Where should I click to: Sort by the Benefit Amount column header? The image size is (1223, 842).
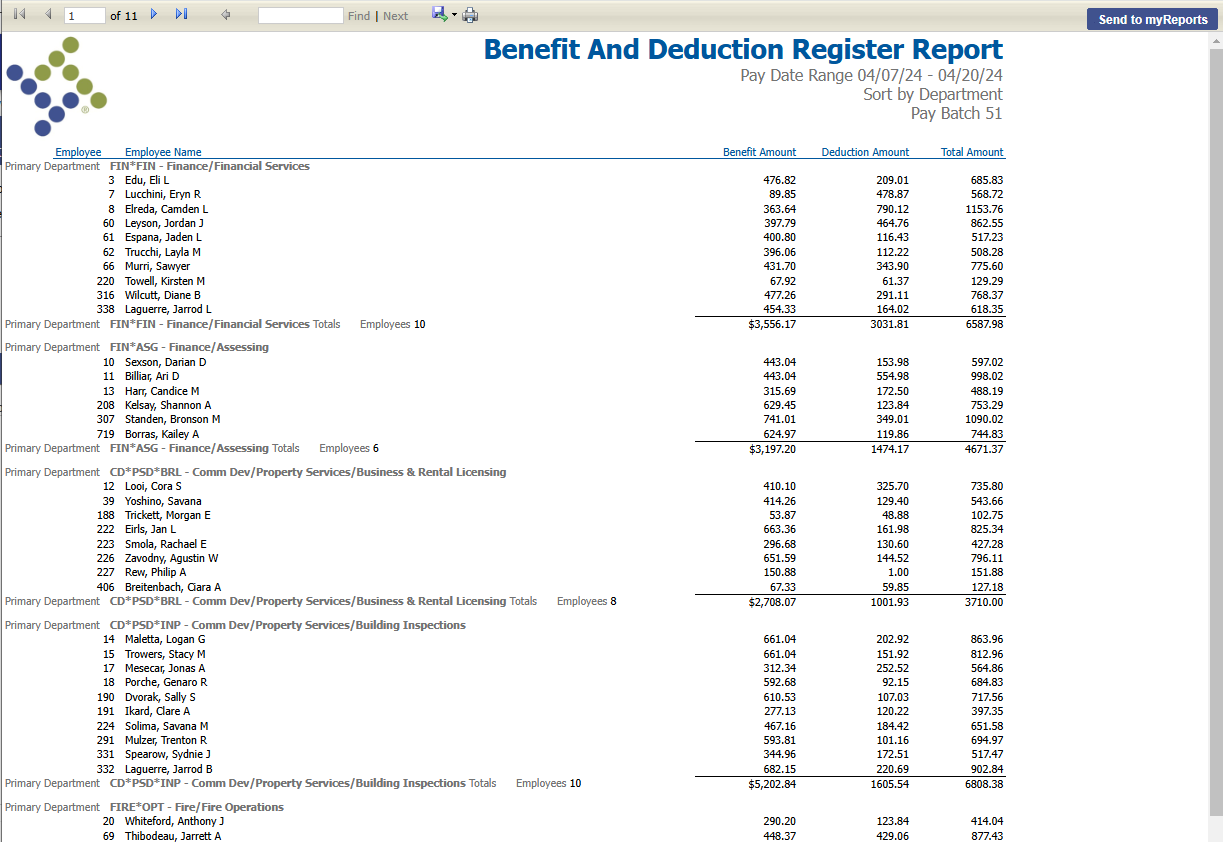pos(760,152)
